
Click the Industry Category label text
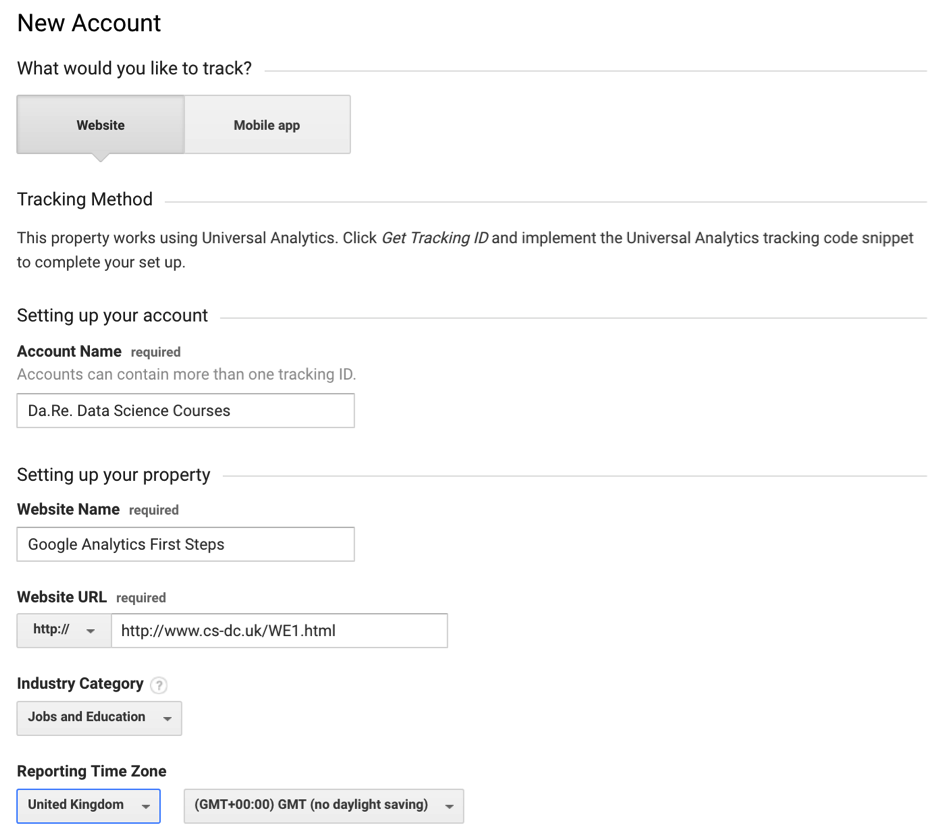pyautogui.click(x=80, y=684)
